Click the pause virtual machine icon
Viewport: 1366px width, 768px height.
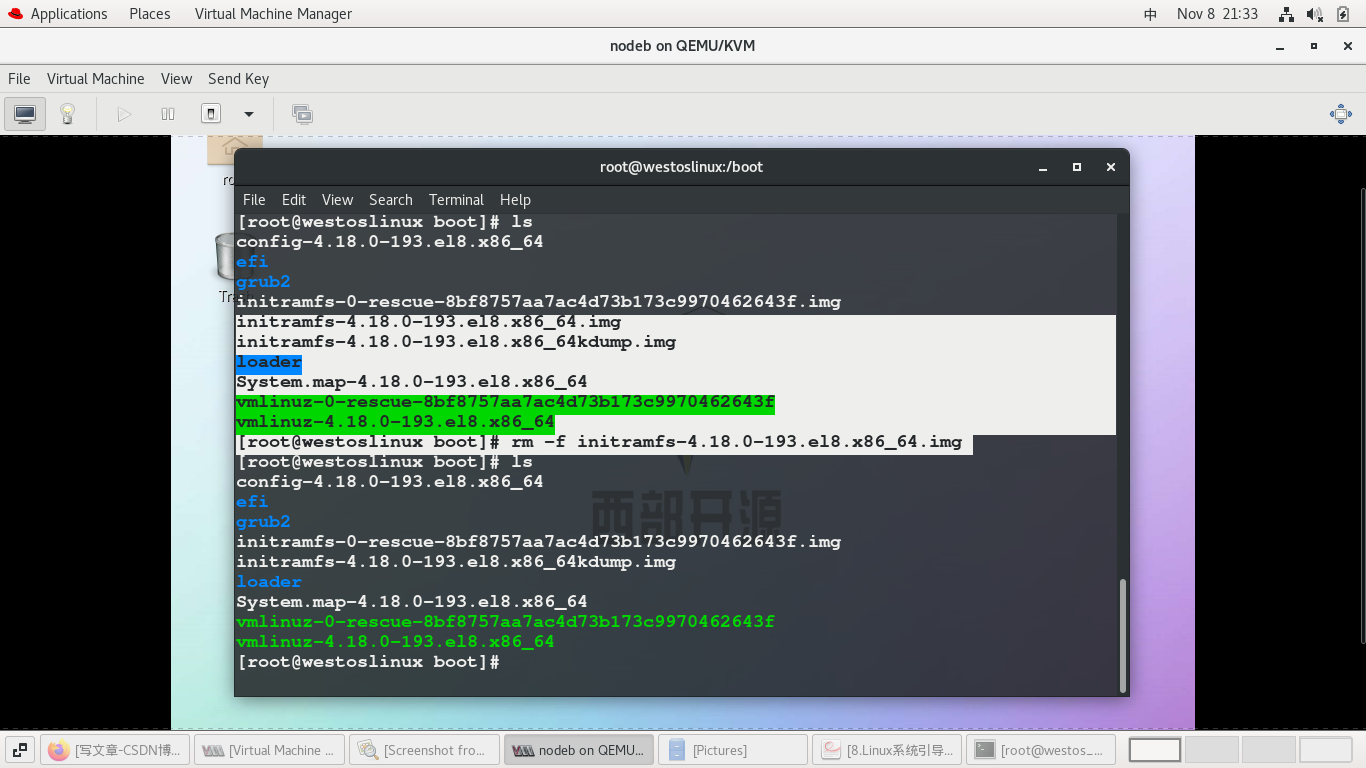point(168,113)
